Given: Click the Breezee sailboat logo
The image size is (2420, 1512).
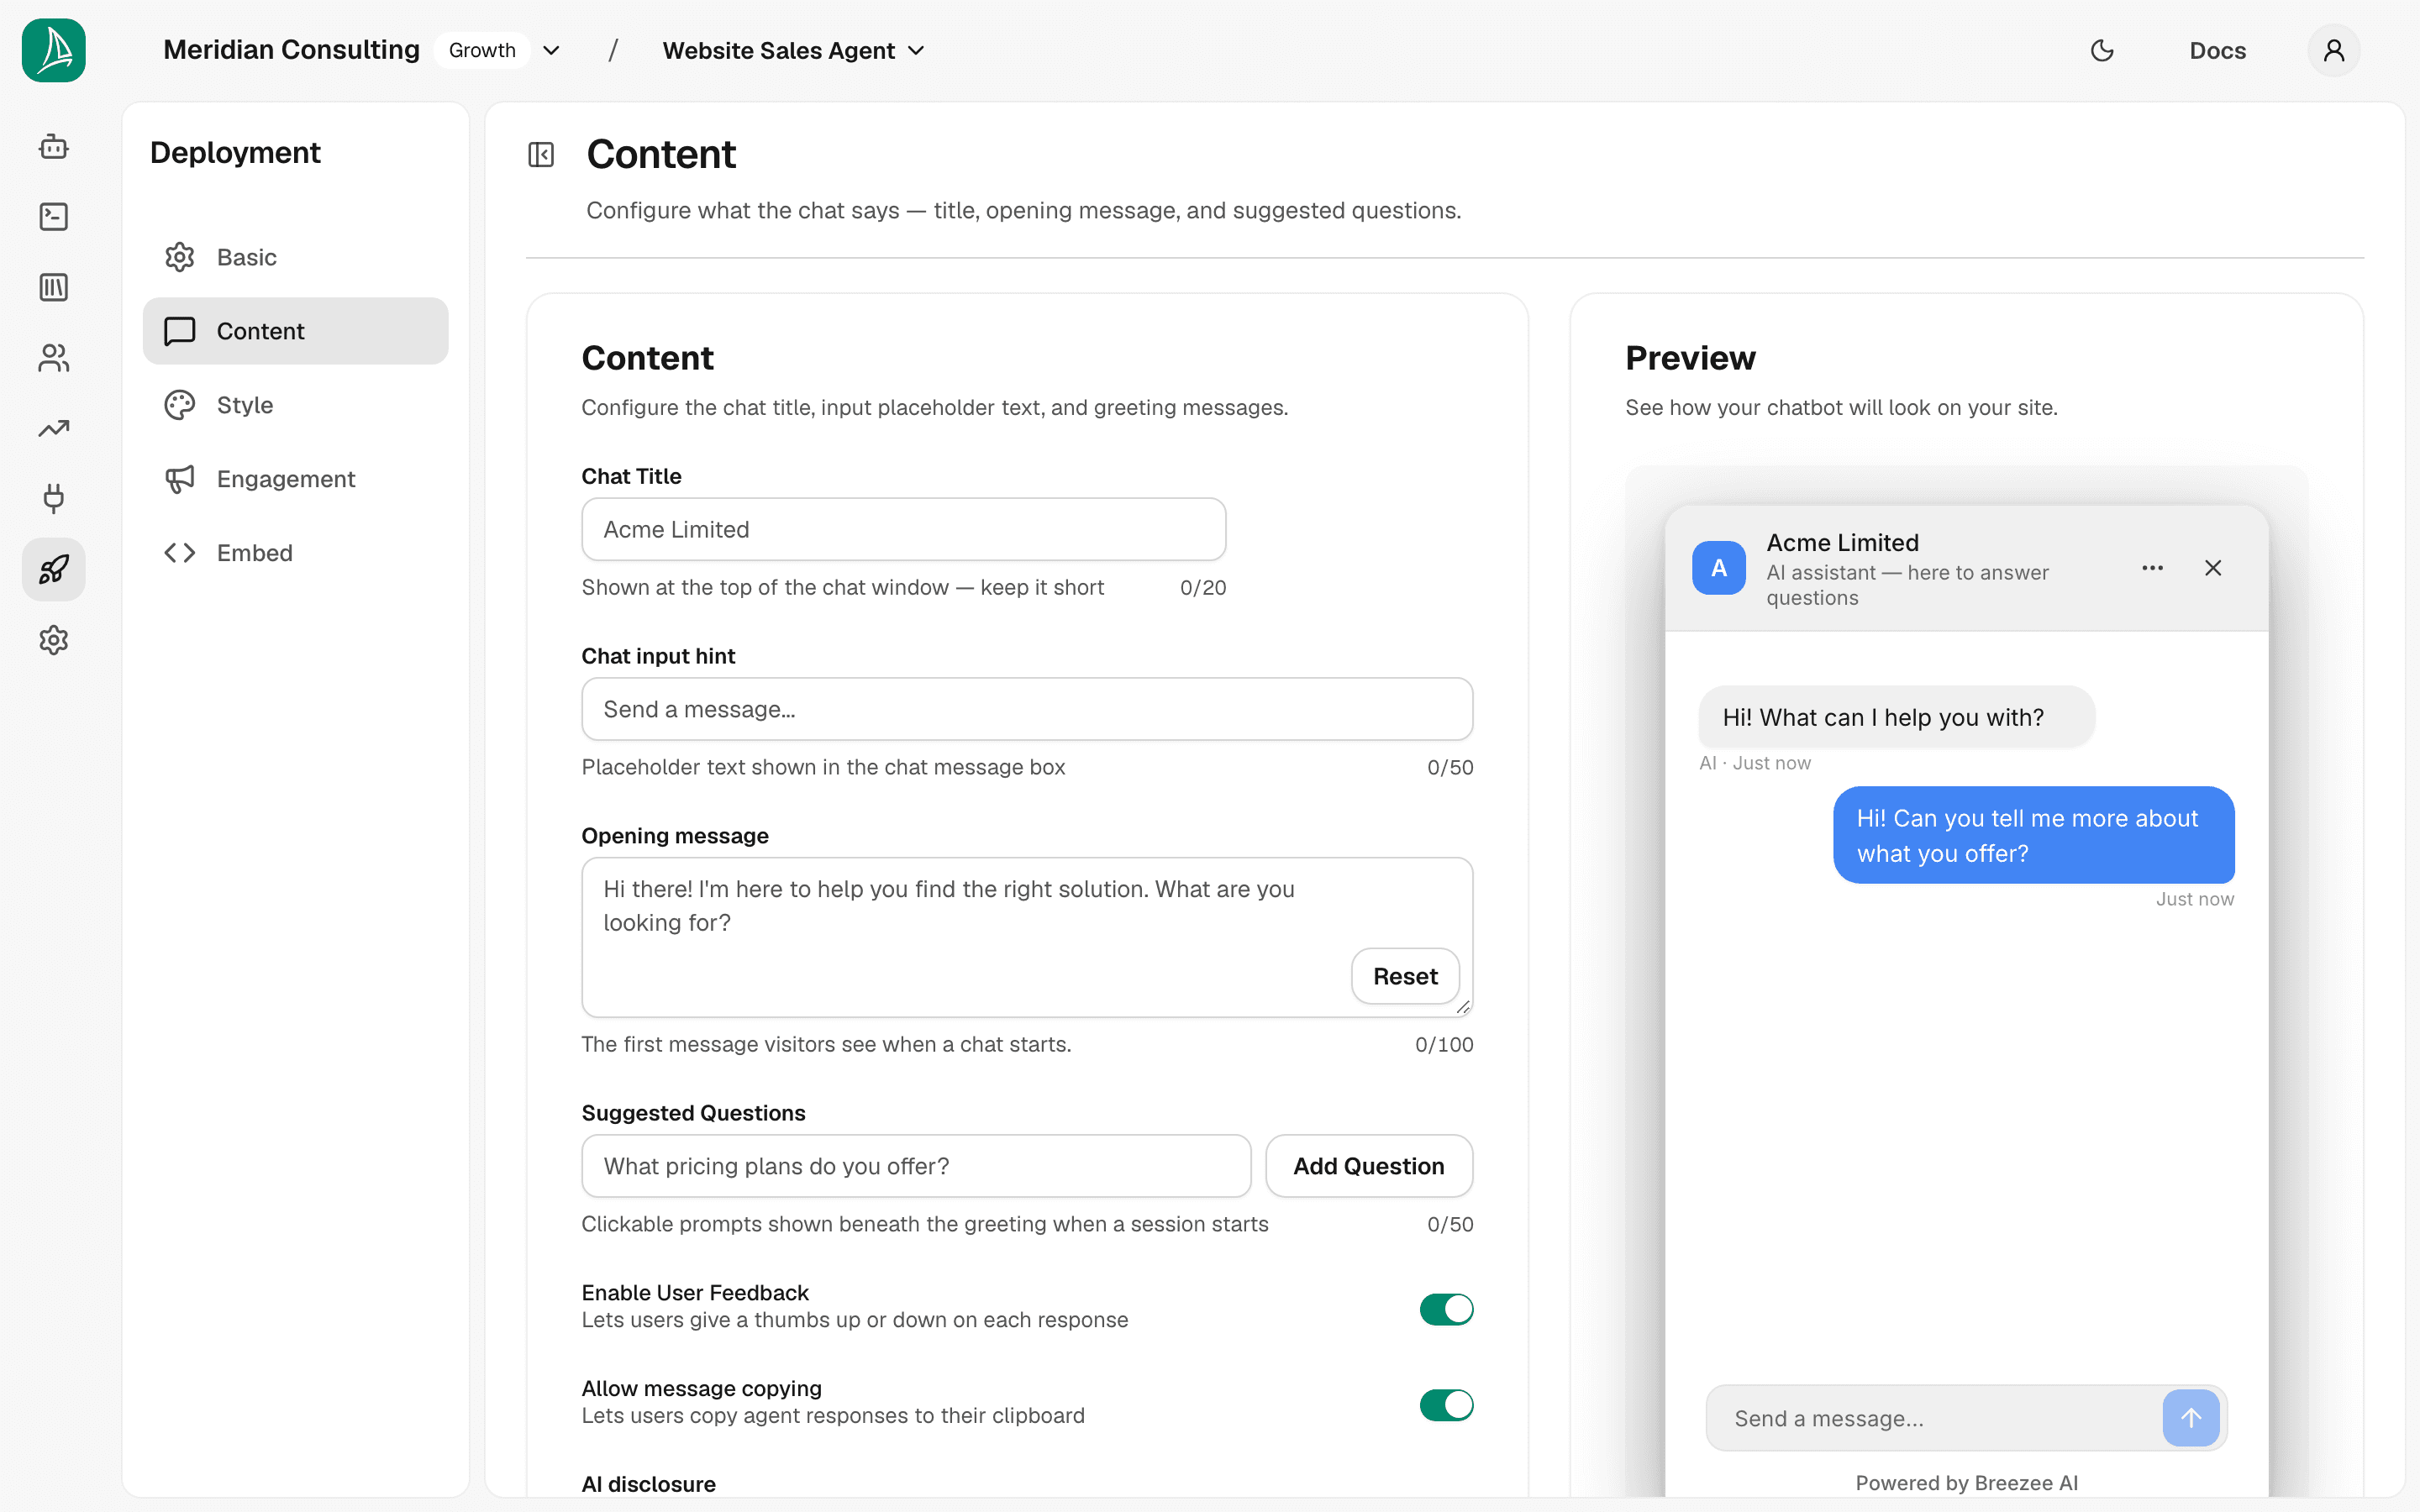Looking at the screenshot, I should pos(54,50).
